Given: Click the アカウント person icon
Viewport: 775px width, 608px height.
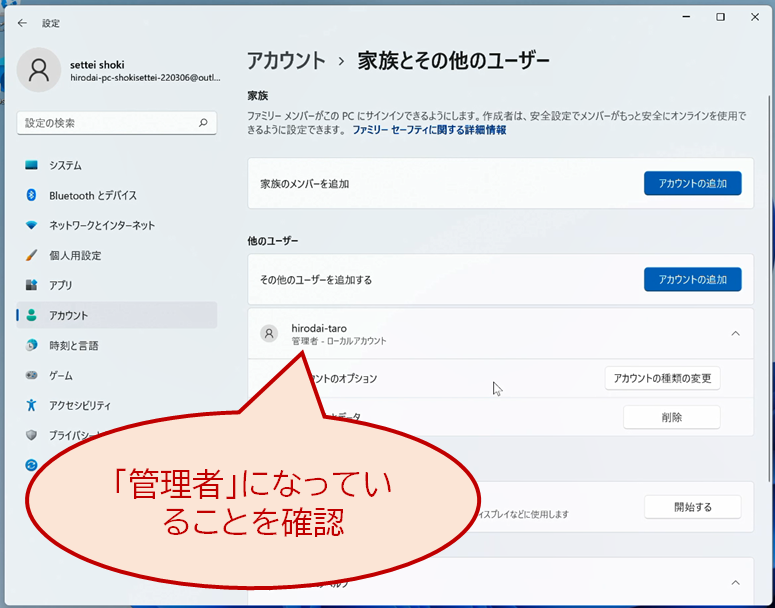Looking at the screenshot, I should click(x=31, y=315).
